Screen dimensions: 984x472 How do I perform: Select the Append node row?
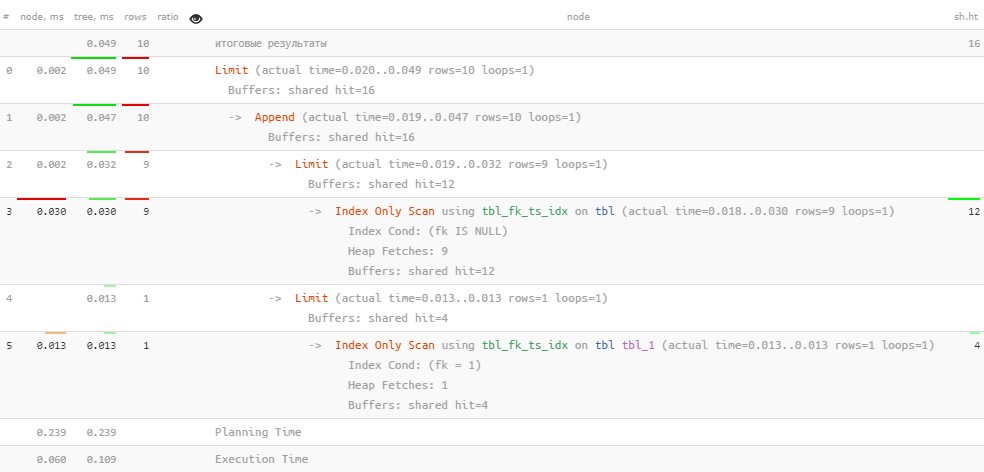[x=274, y=117]
